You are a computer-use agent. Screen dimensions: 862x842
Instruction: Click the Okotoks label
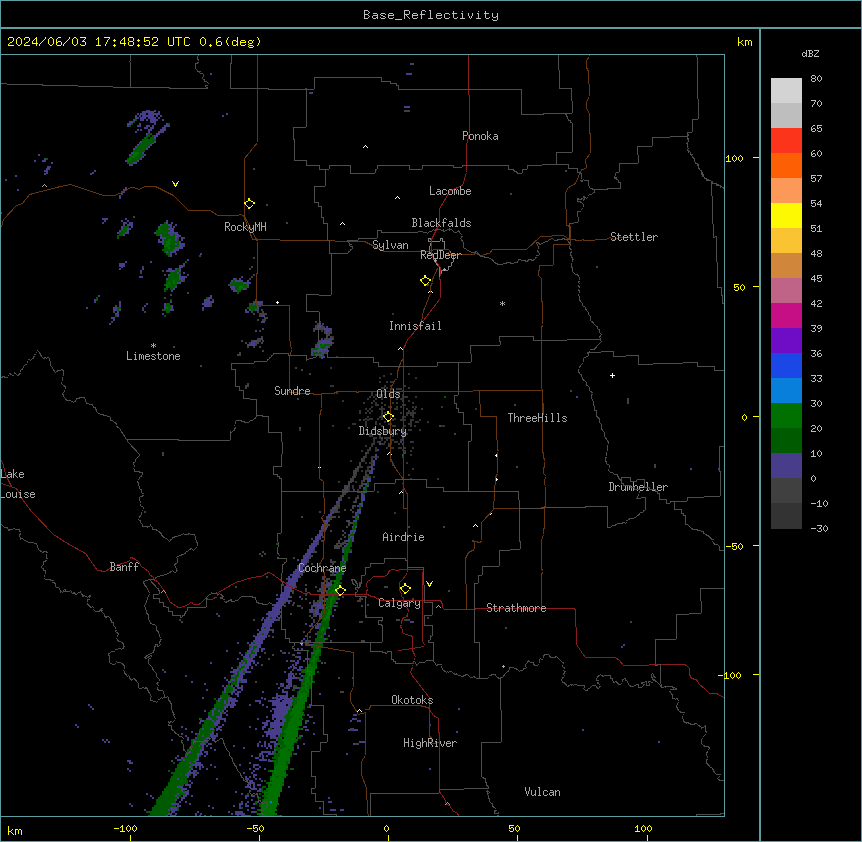[412, 700]
